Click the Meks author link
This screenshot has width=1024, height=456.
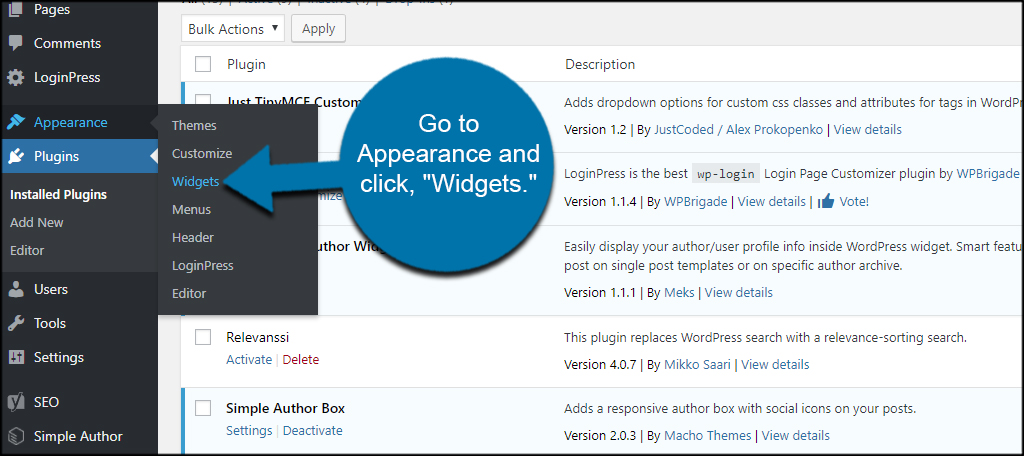(x=679, y=292)
